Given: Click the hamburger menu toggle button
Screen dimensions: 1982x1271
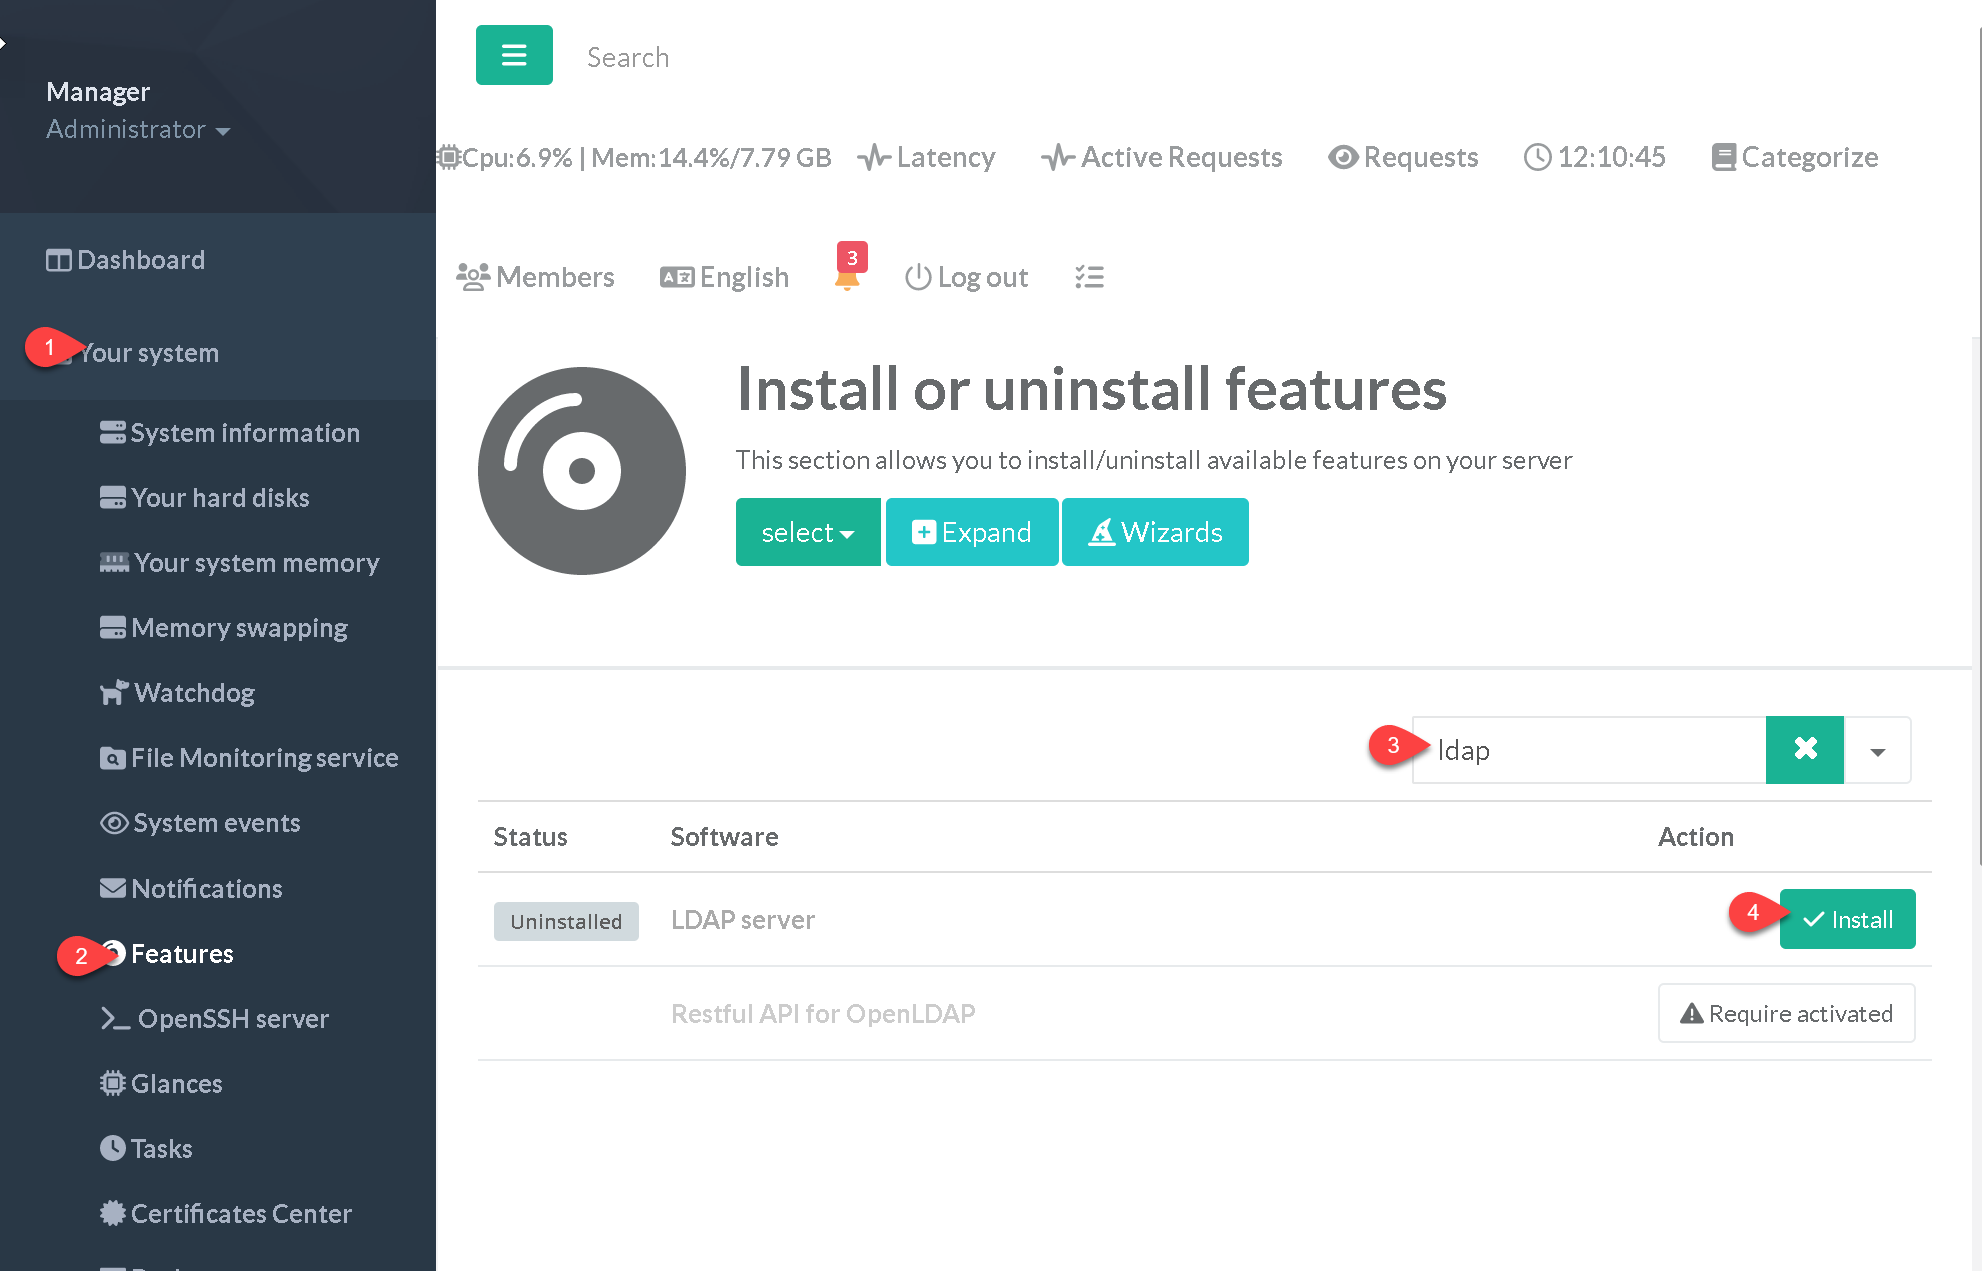Looking at the screenshot, I should 514,56.
